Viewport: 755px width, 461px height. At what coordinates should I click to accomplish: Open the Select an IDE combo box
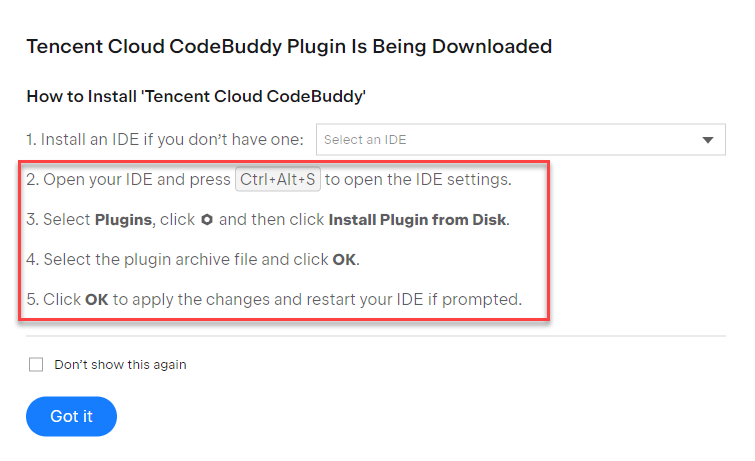pyautogui.click(x=520, y=140)
